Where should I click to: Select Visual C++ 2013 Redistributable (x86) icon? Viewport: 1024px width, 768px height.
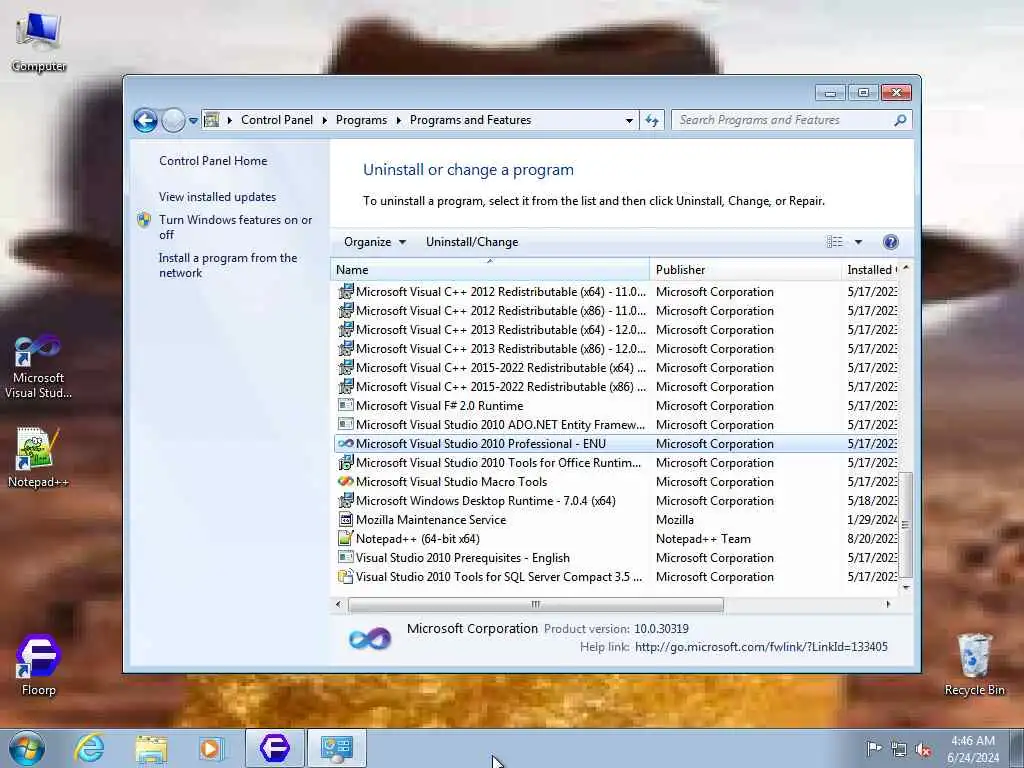click(x=345, y=349)
